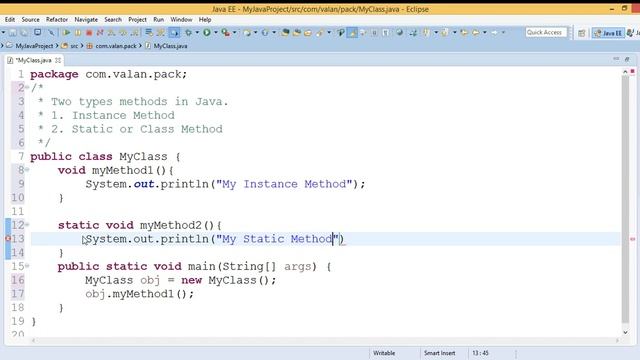Close the MyClass.java editor tab
Viewport: 640px width, 360px height.
58,60
